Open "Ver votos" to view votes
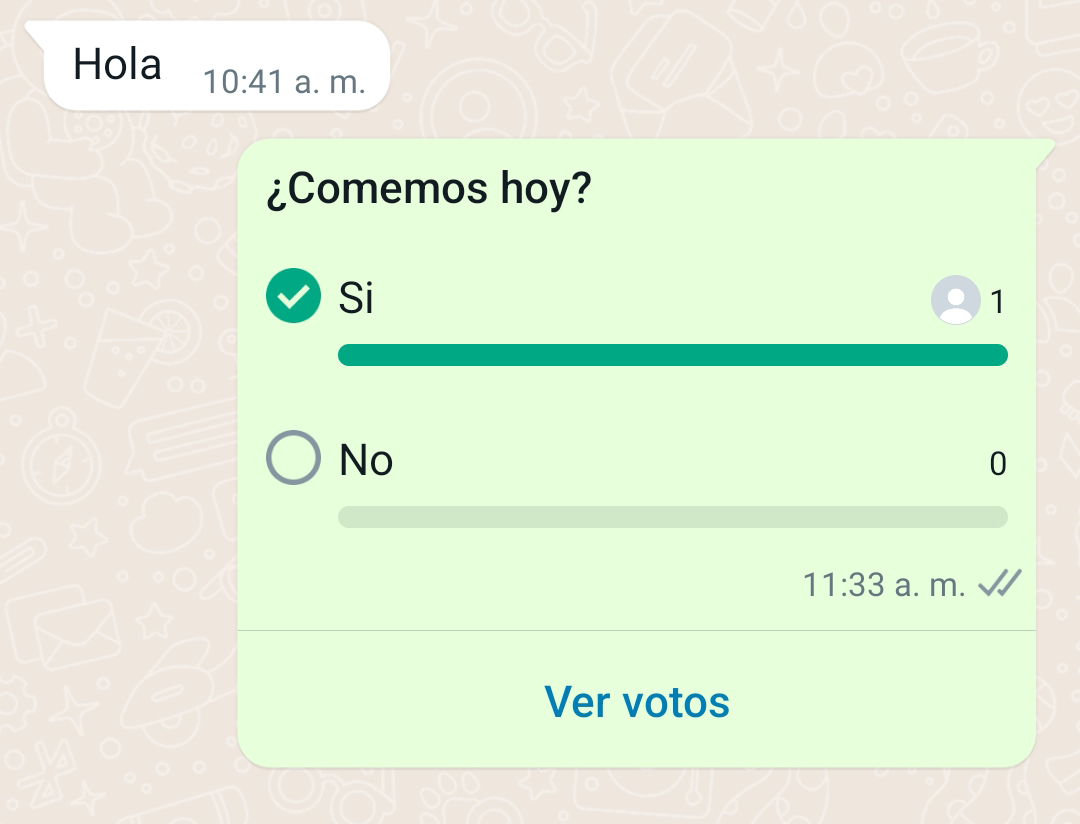The image size is (1080, 824). point(637,702)
